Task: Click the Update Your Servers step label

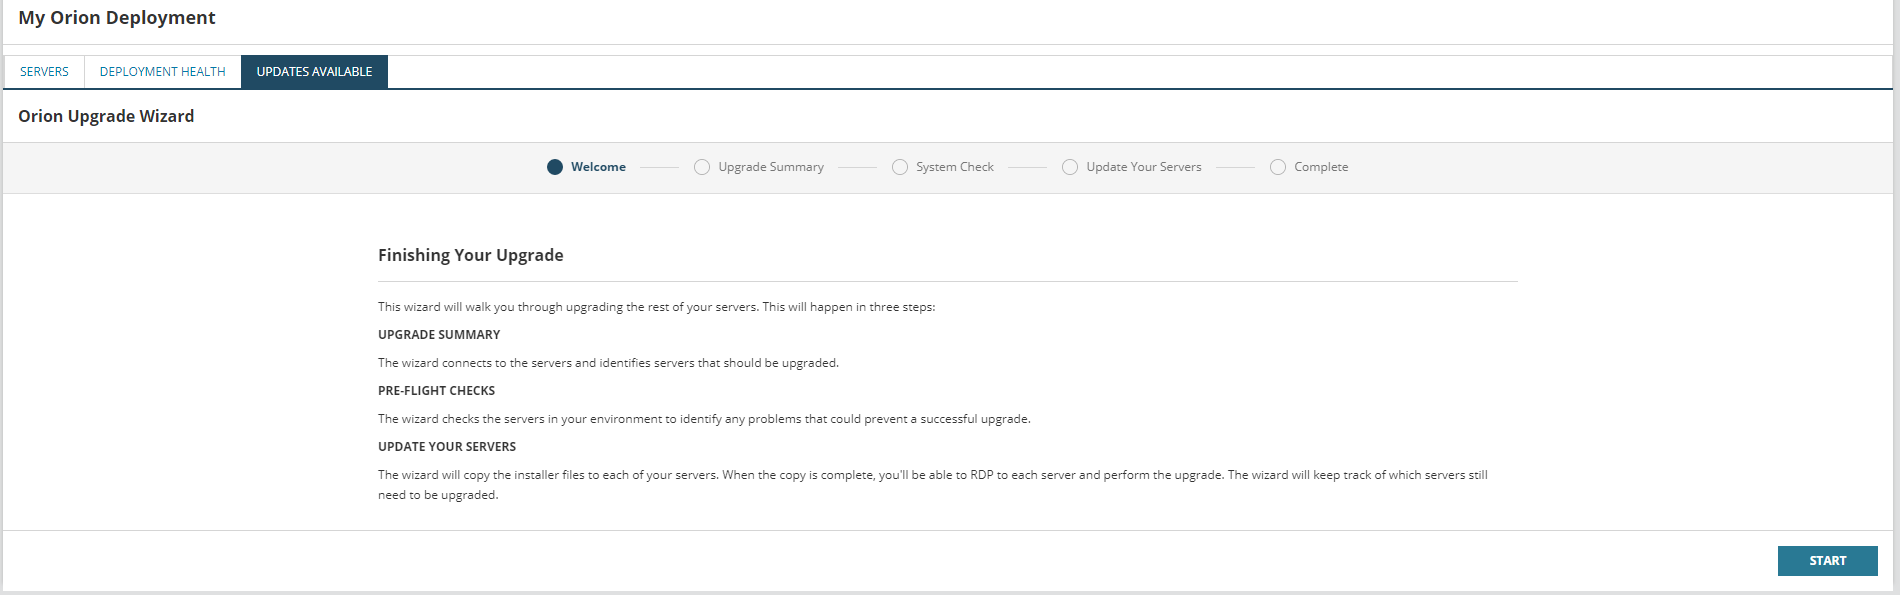Action: coord(1144,167)
